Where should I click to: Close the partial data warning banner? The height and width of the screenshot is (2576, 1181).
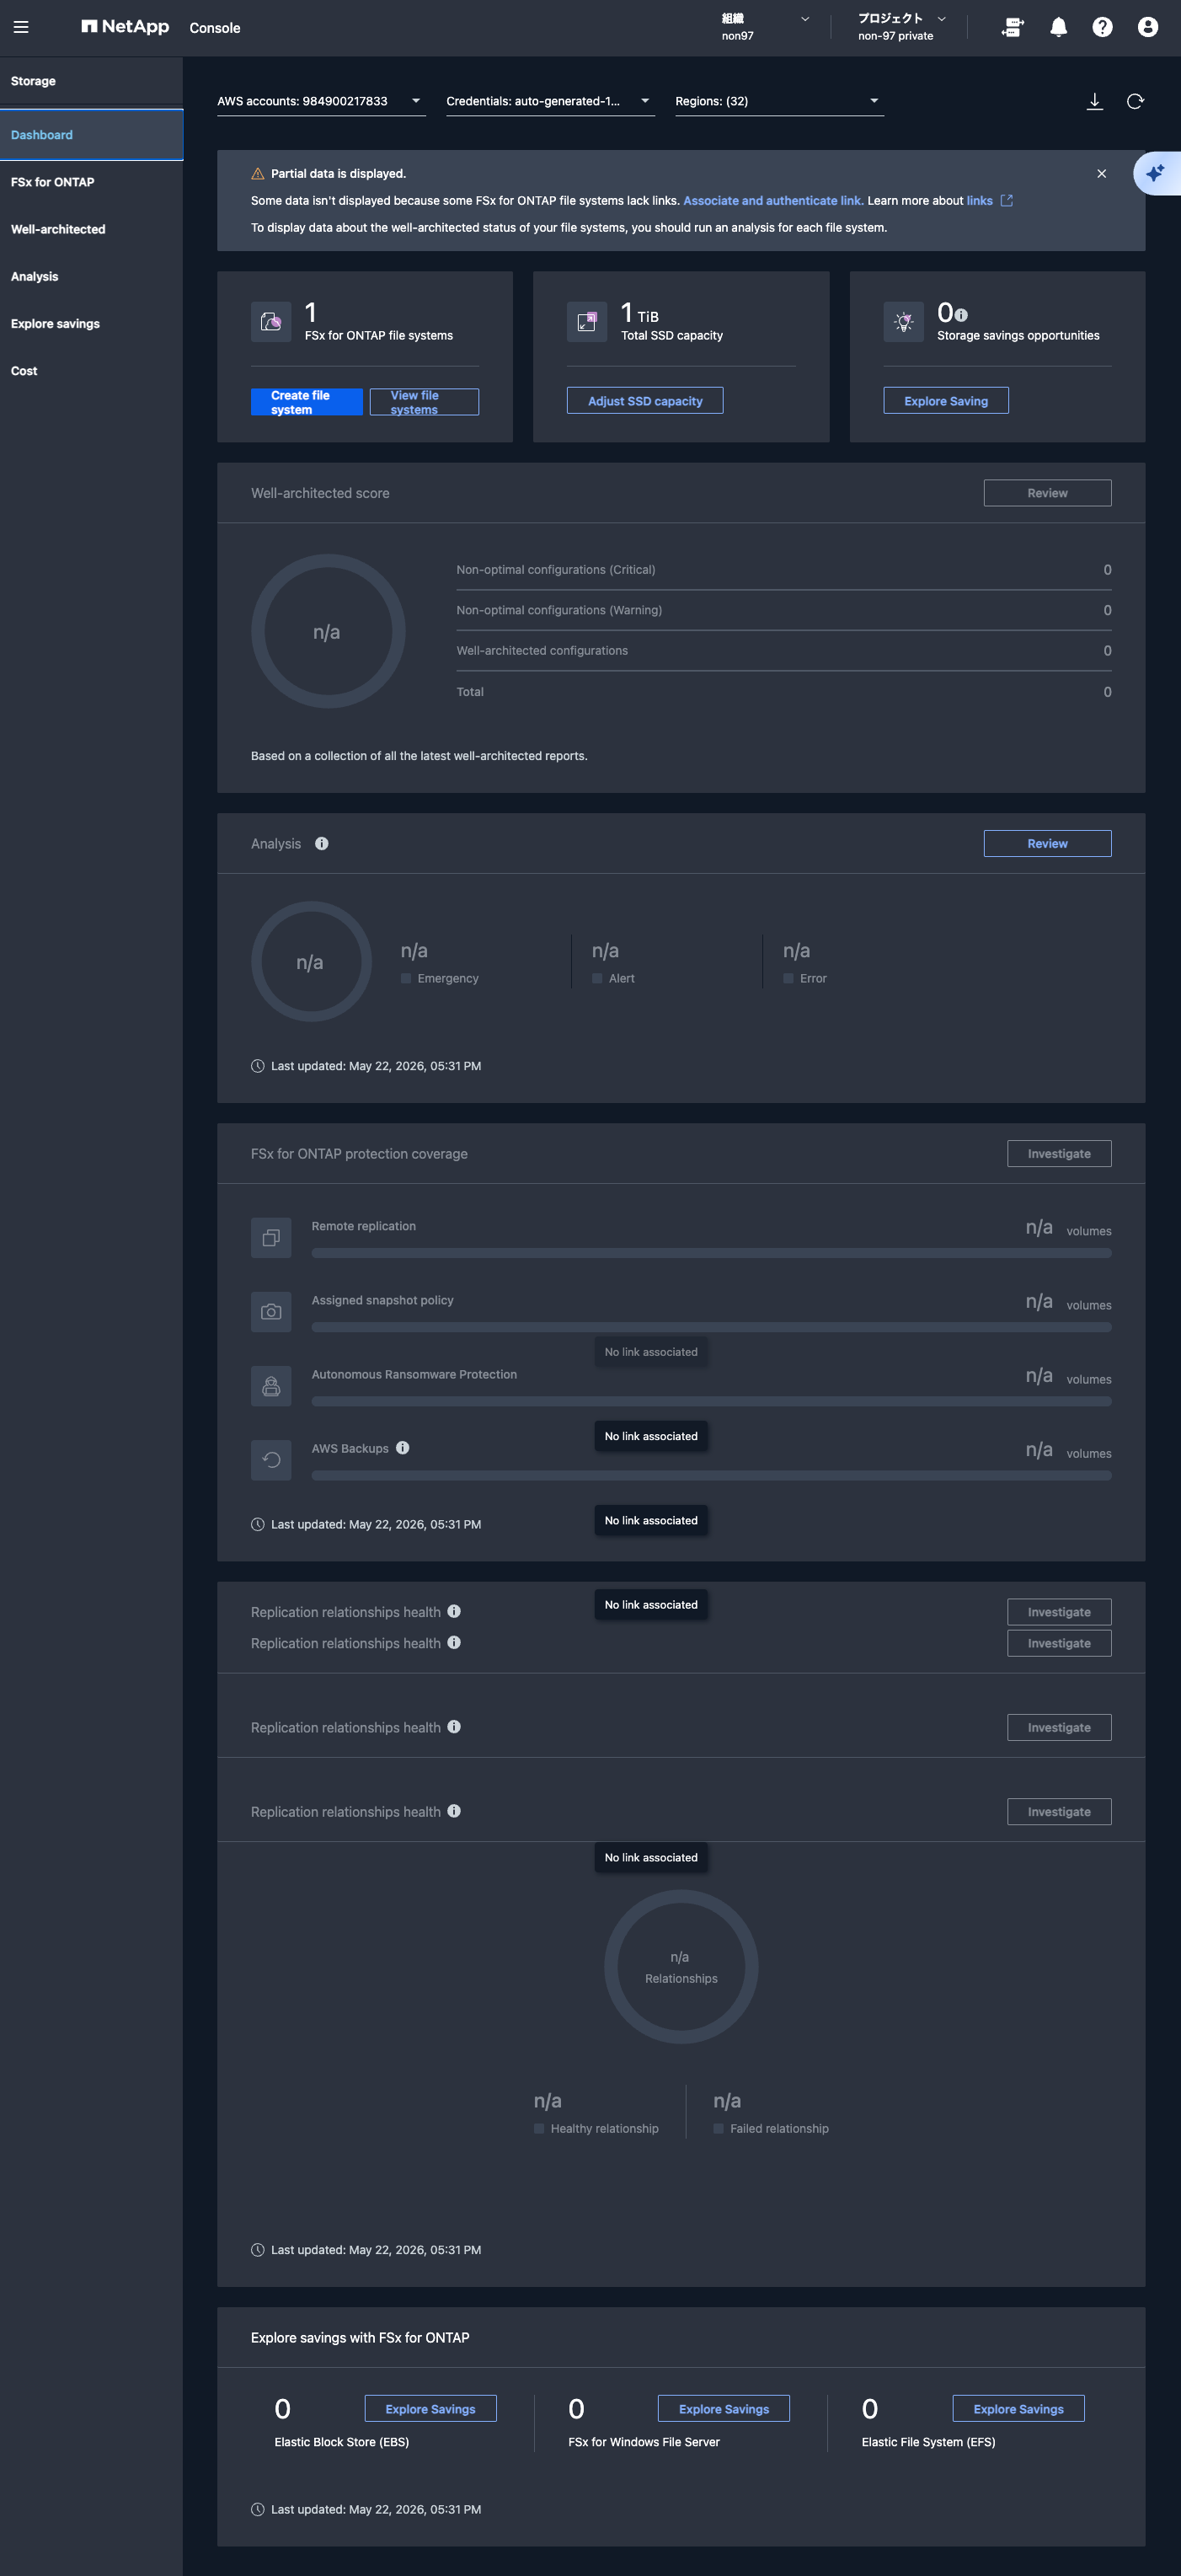[1101, 174]
